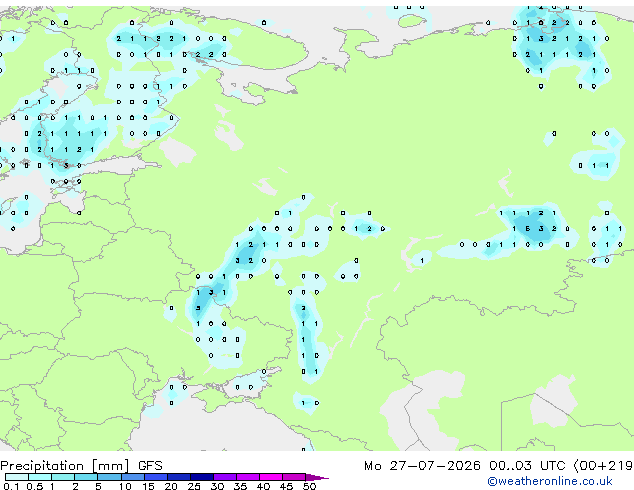
Task: Select the 30–35 mm violet legend swatch
Action: tap(225, 477)
